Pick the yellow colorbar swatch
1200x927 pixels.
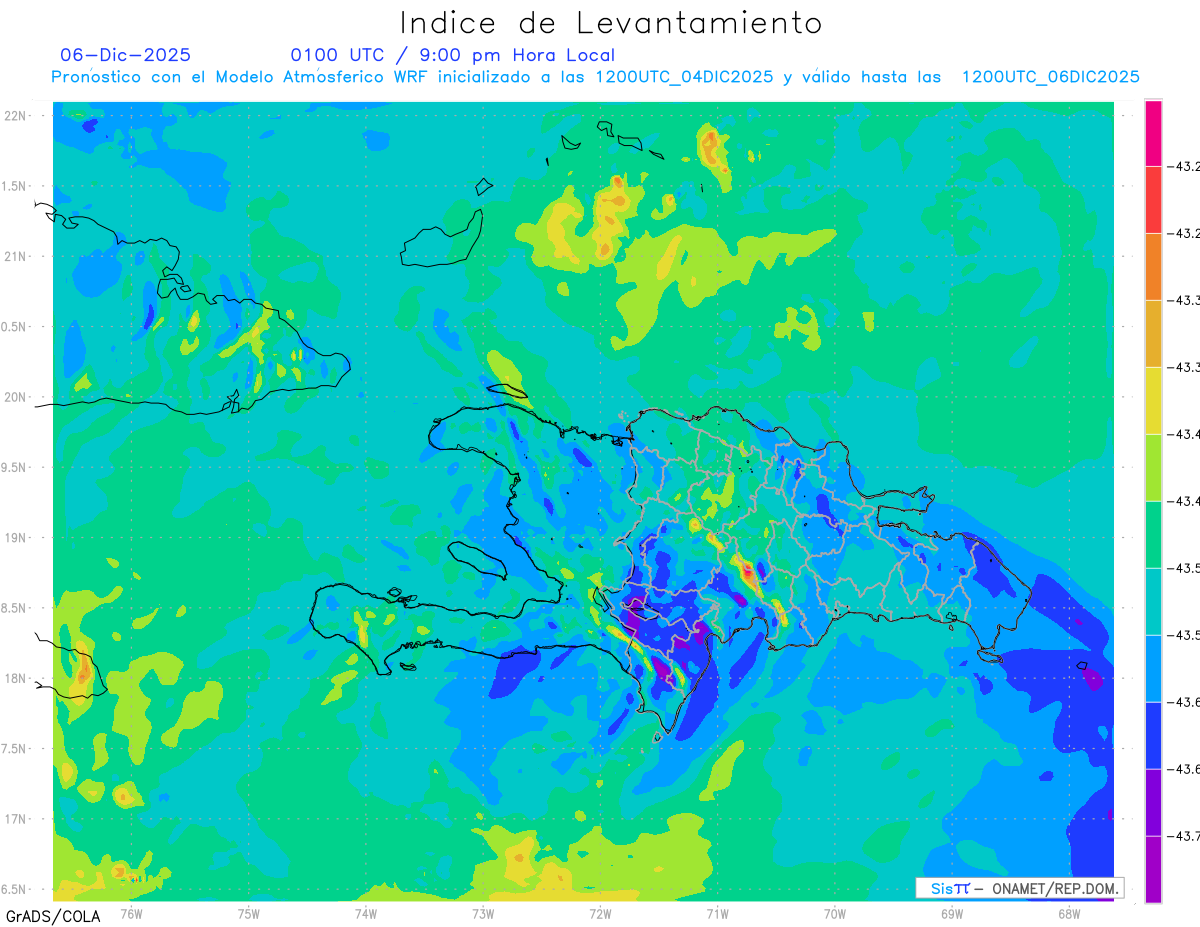tap(1153, 401)
